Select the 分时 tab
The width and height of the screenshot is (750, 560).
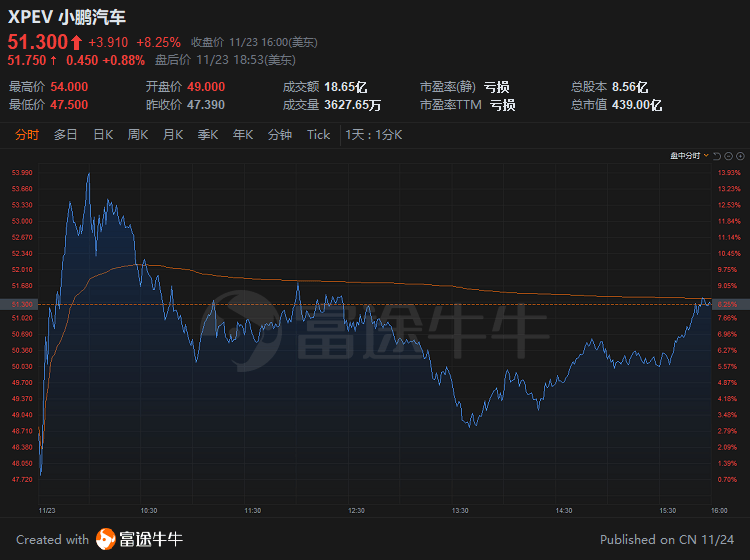[27, 135]
